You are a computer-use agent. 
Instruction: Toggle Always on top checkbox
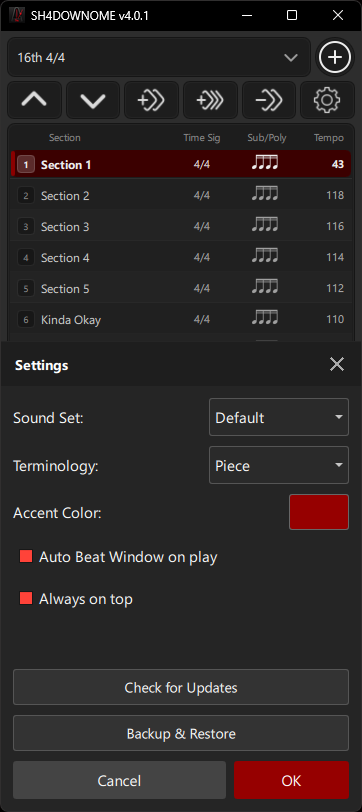pyautogui.click(x=26, y=599)
